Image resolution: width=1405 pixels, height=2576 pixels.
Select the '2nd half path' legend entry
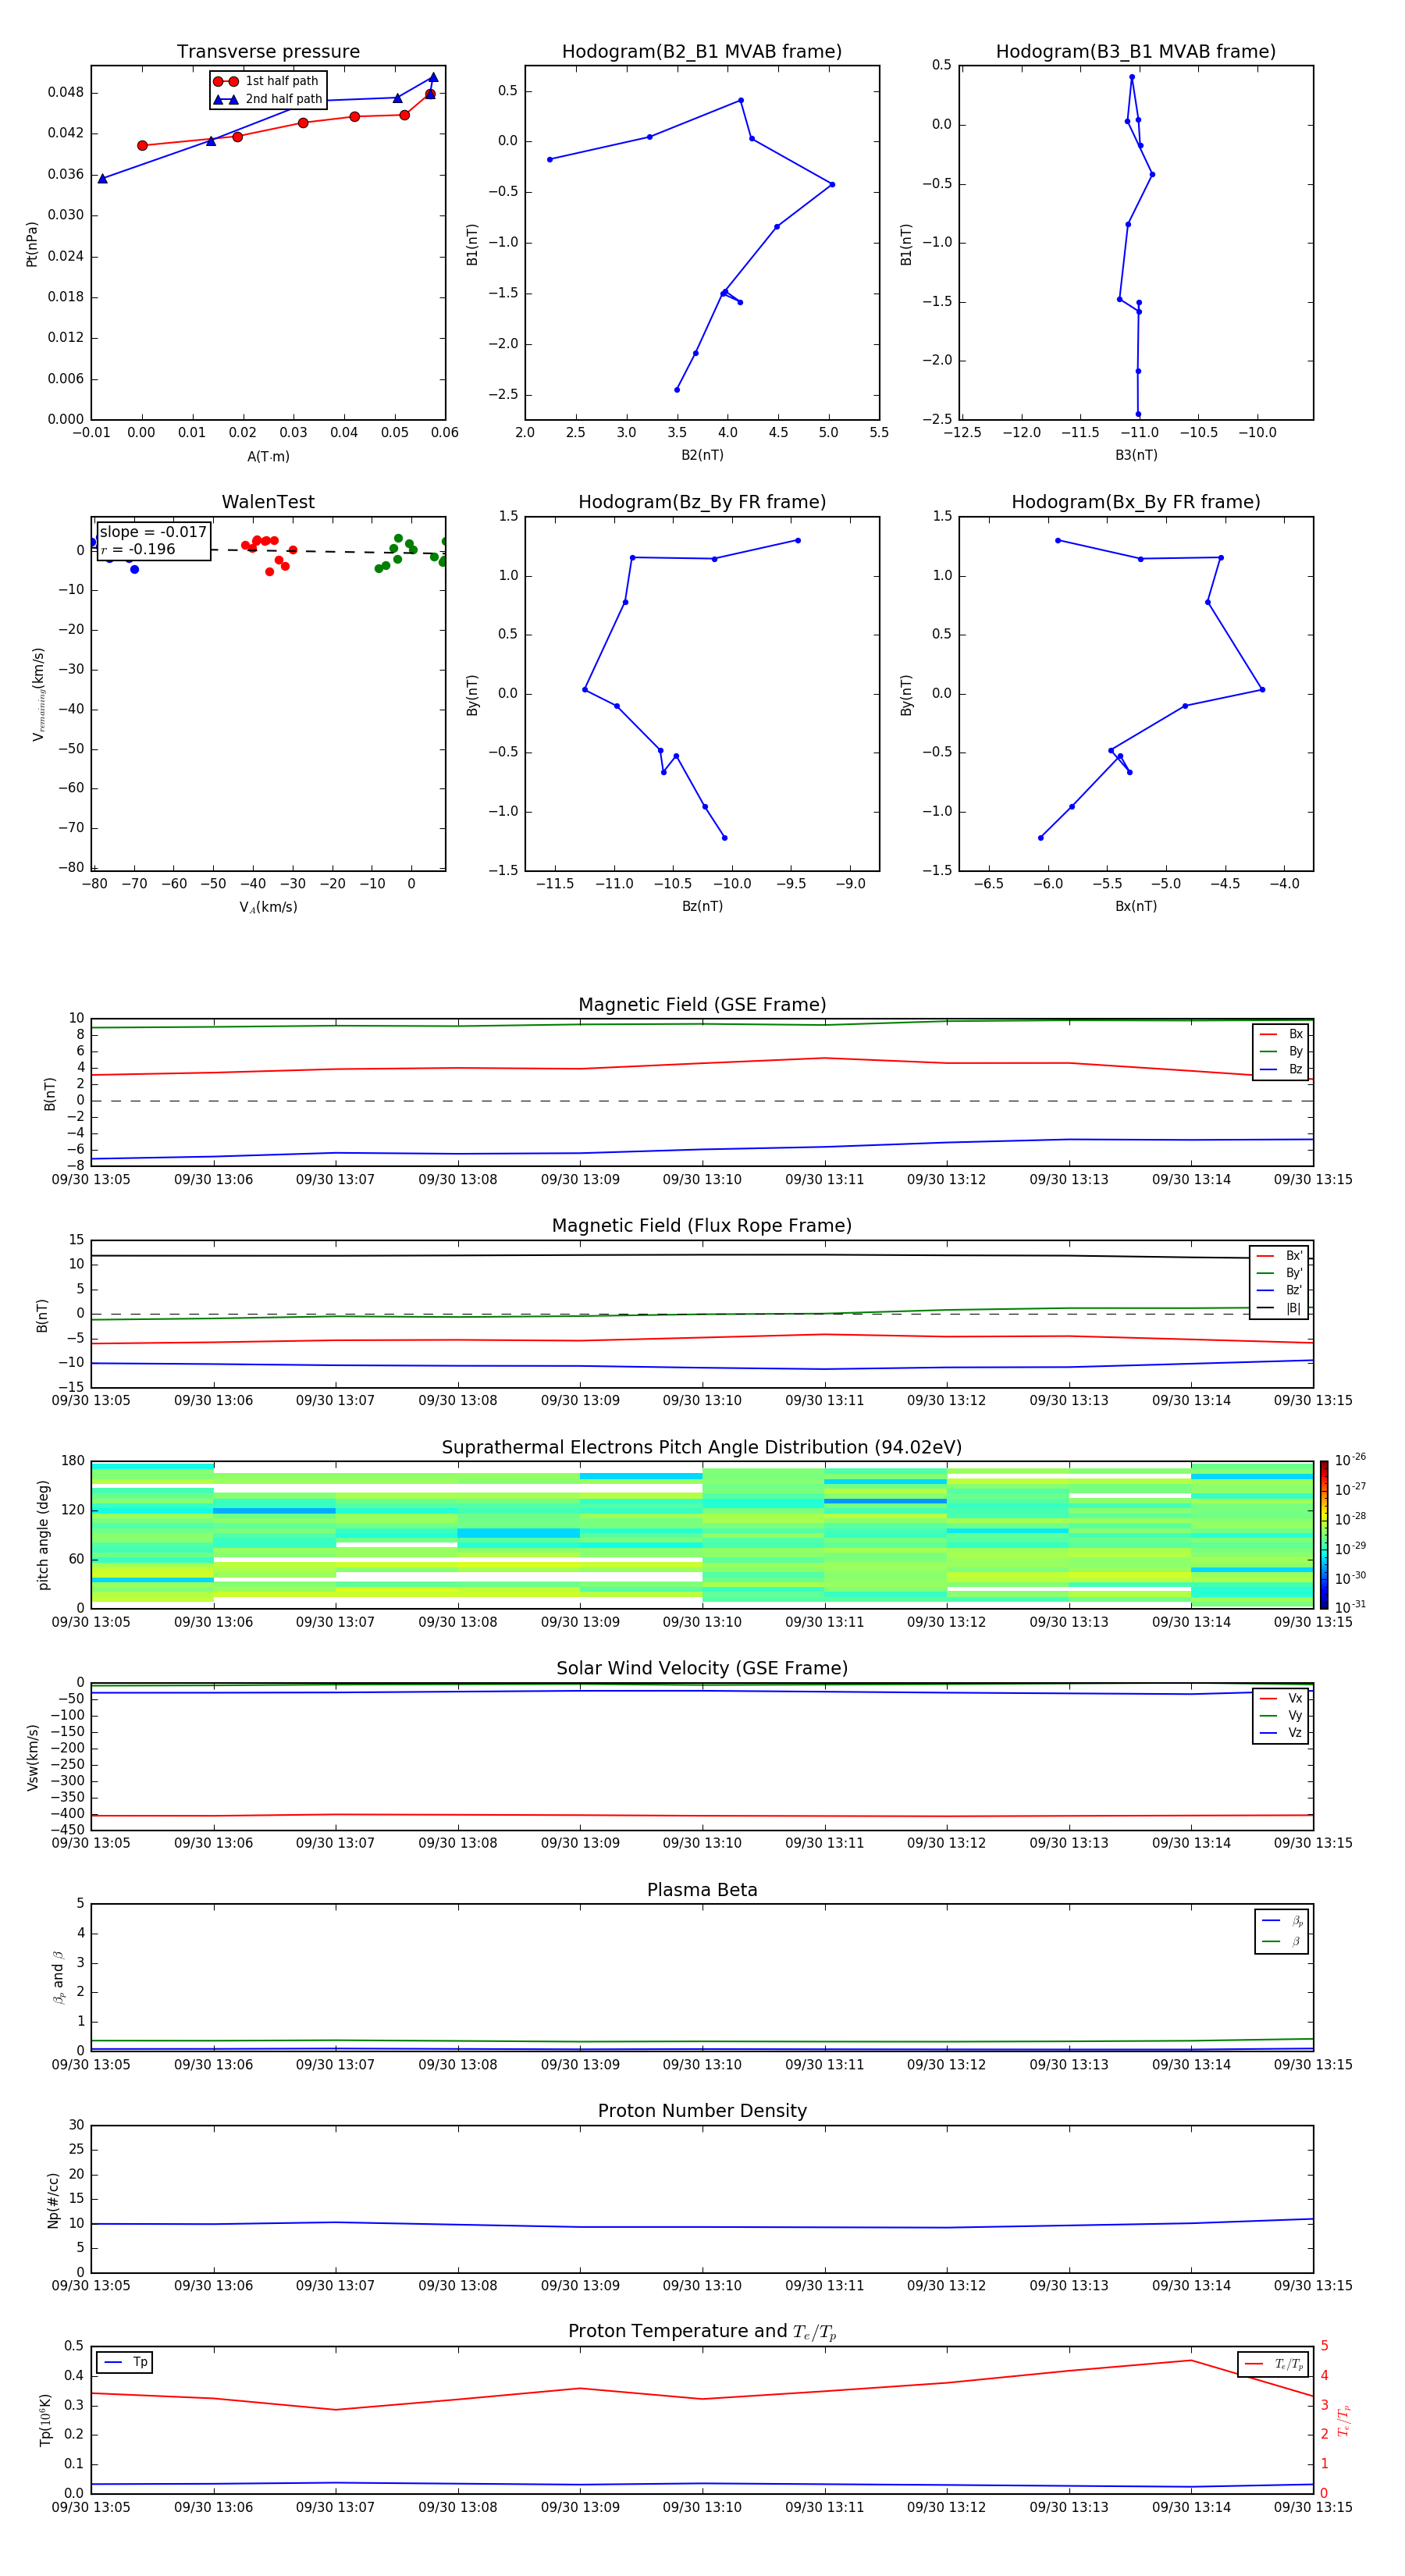[268, 99]
